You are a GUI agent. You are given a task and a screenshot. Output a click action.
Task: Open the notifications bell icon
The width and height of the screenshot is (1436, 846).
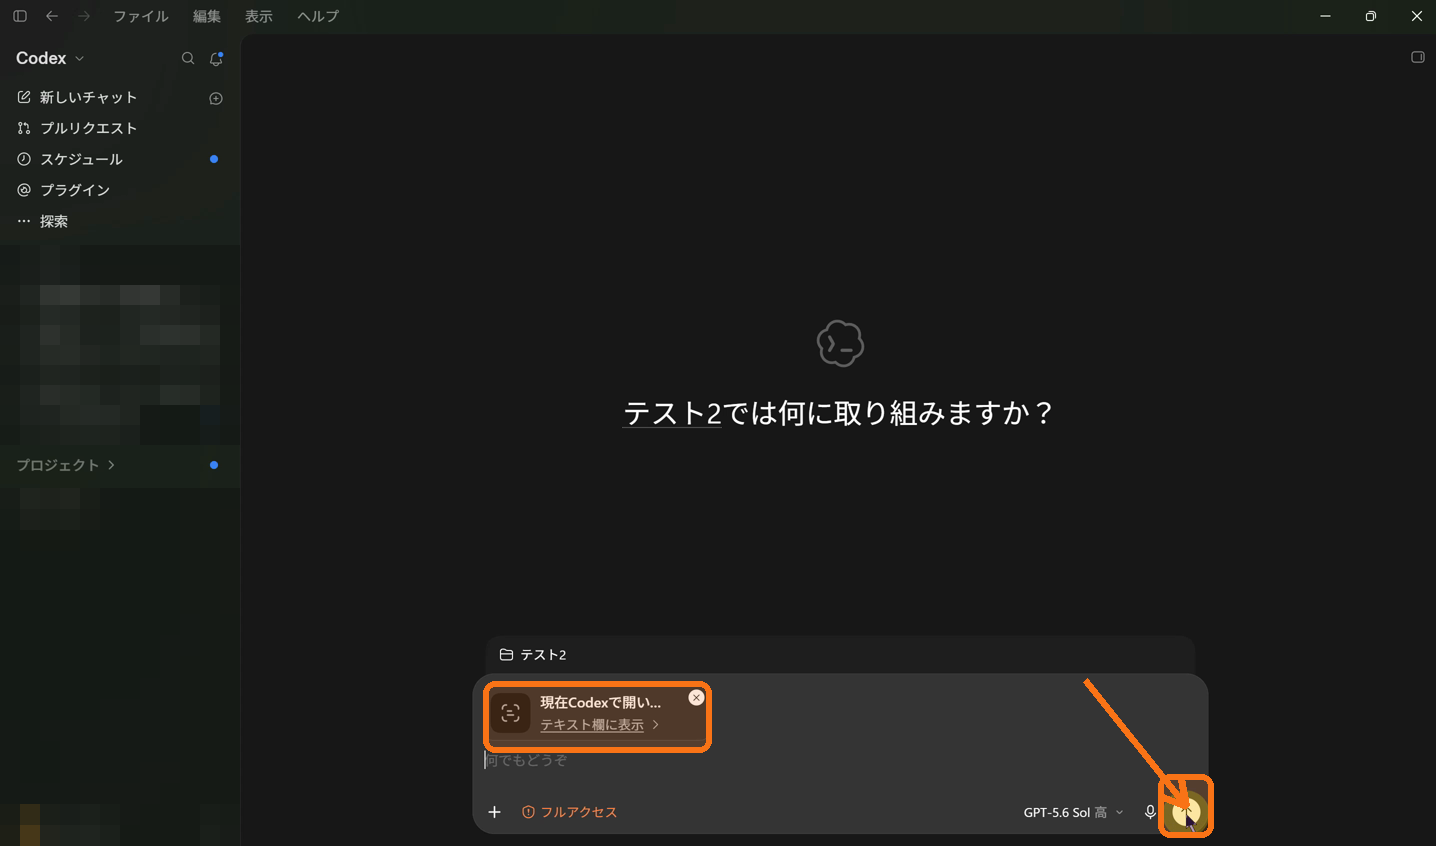tap(216, 59)
